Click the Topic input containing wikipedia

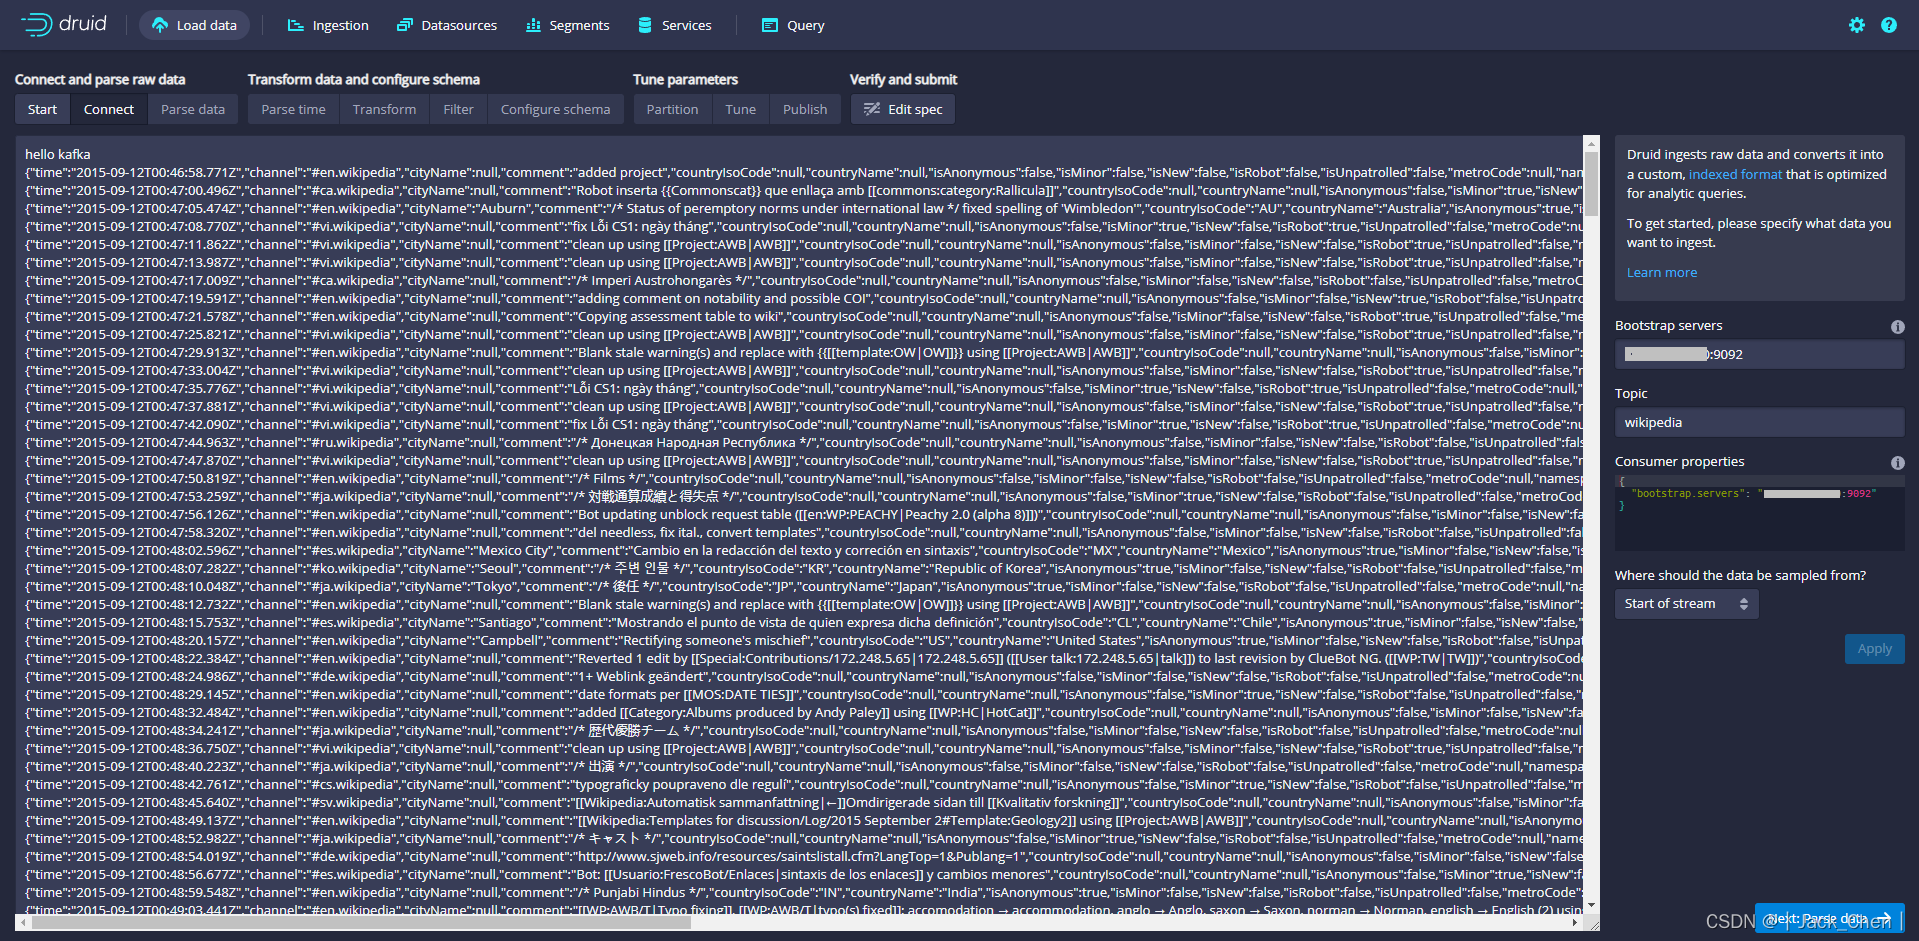[1759, 422]
